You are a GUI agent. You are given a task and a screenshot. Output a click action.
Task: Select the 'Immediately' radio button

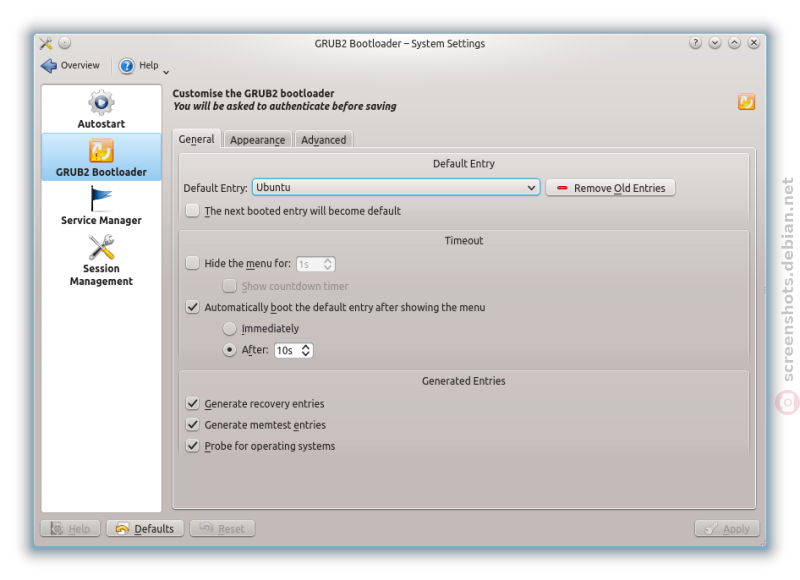pos(230,329)
